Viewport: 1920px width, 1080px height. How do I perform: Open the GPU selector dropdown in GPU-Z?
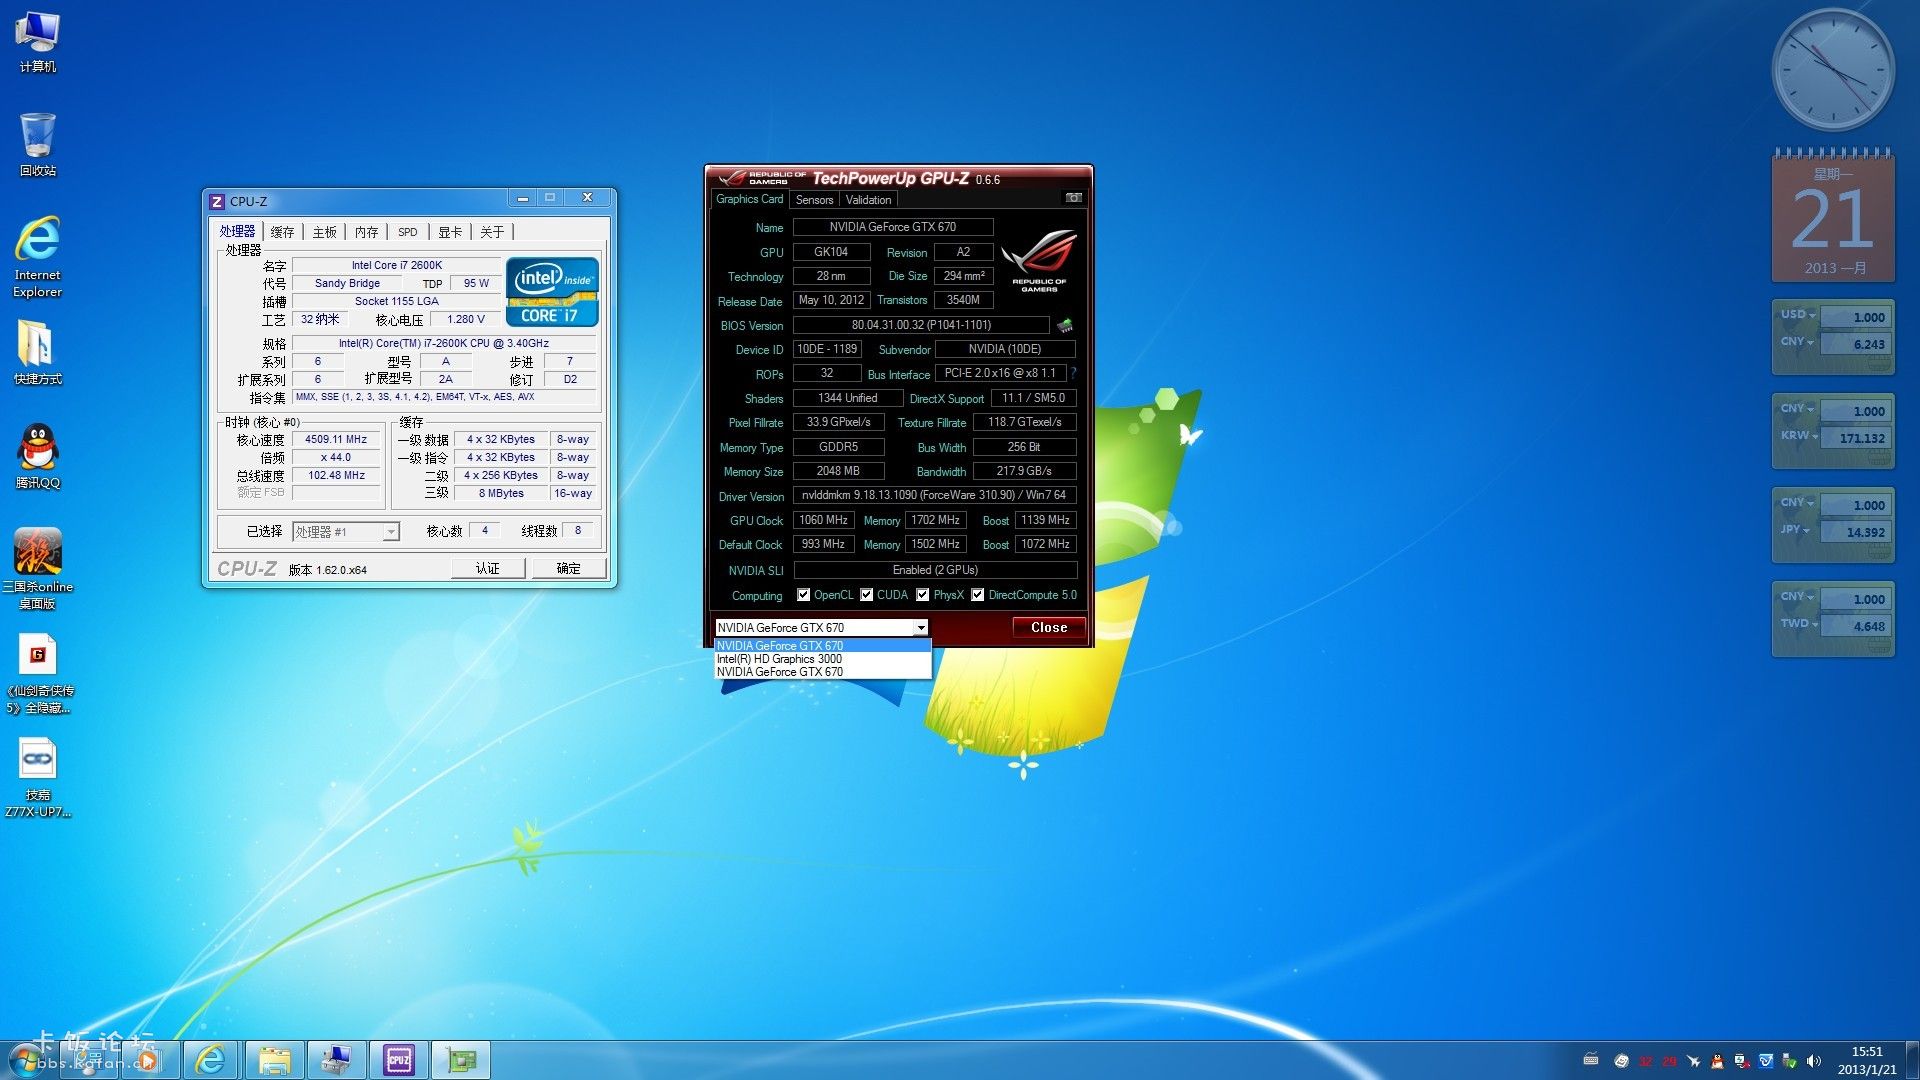pos(920,628)
